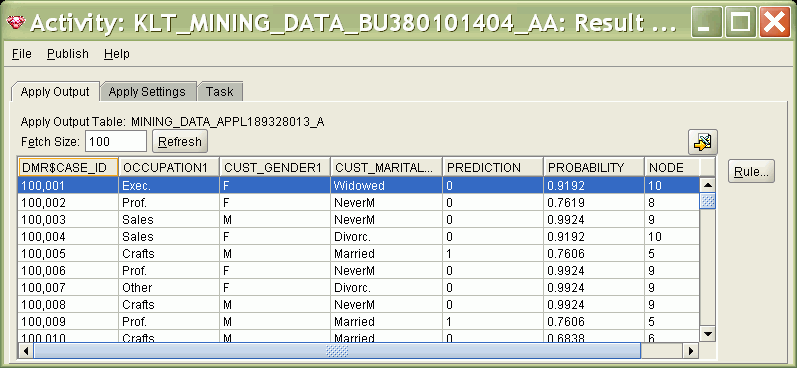Select case ID 100,008 cell
797x368 pixels.
68,304
